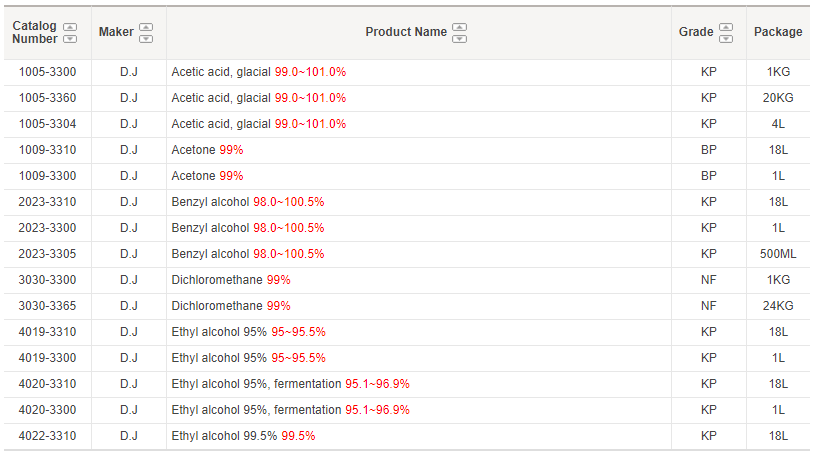Select Acetic acid, glacial 20KG row

point(407,98)
